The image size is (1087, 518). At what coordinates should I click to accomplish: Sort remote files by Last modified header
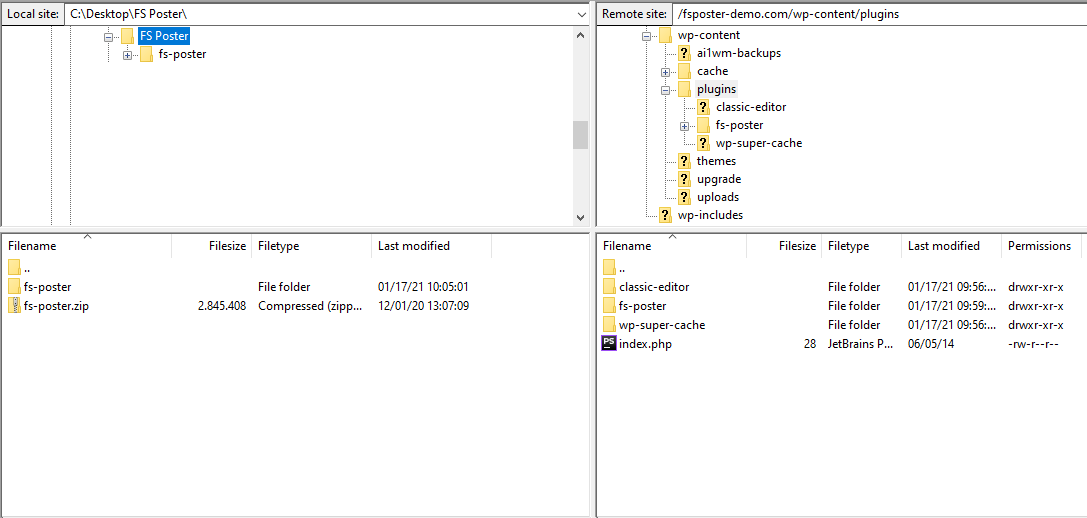click(952, 245)
